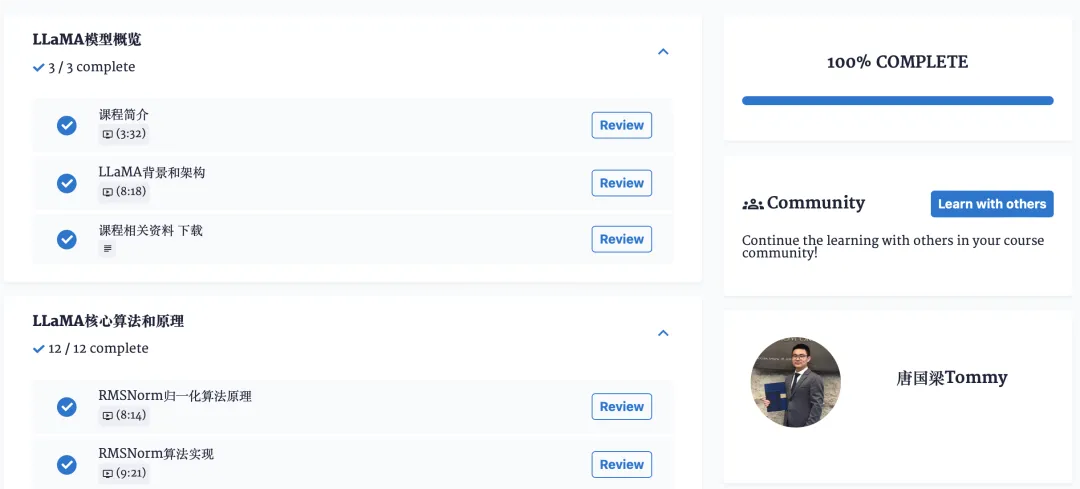The height and width of the screenshot is (489, 1080).
Task: Toggle the completion check for 课程简介
Action: coord(67,125)
